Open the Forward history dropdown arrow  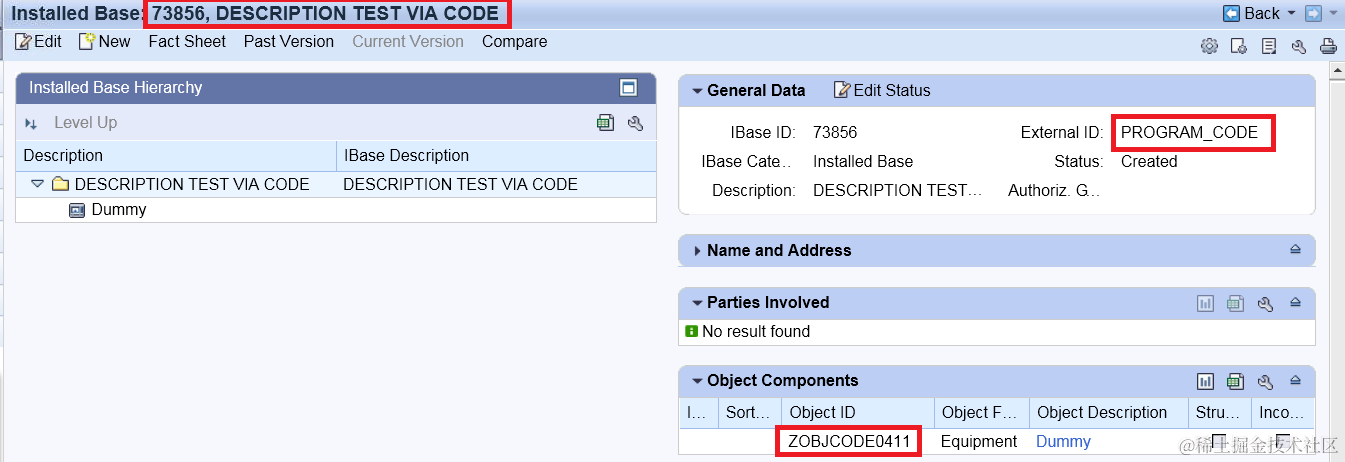click(1332, 13)
